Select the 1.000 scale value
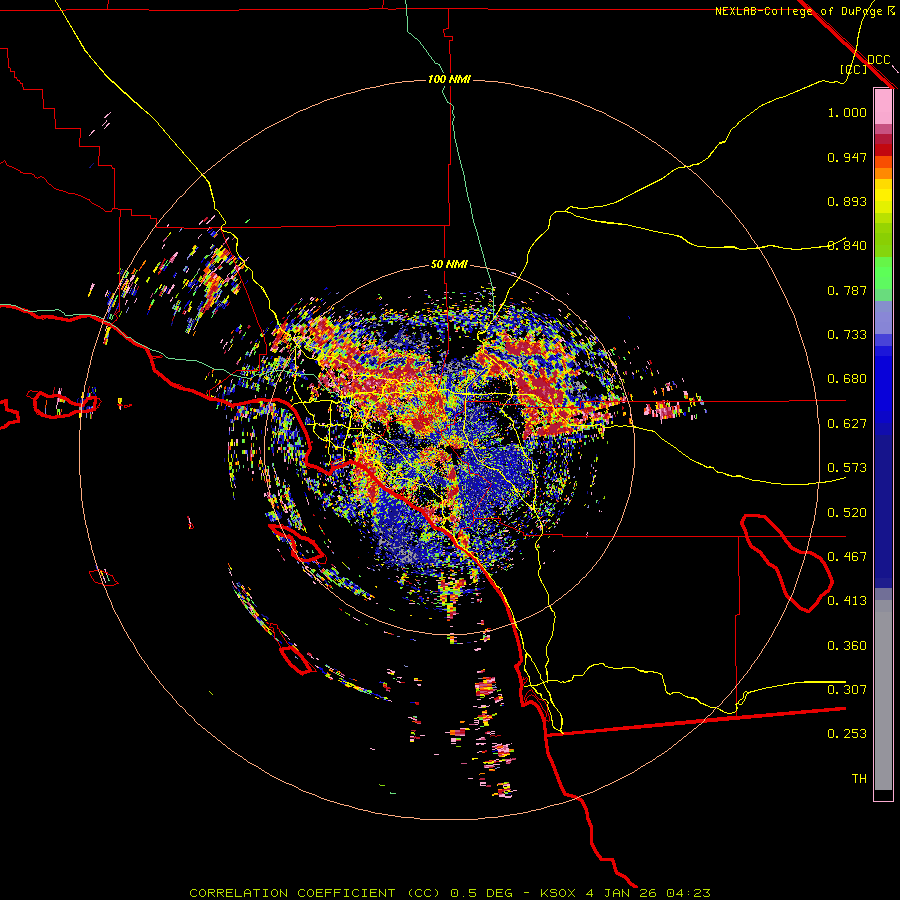 (847, 112)
